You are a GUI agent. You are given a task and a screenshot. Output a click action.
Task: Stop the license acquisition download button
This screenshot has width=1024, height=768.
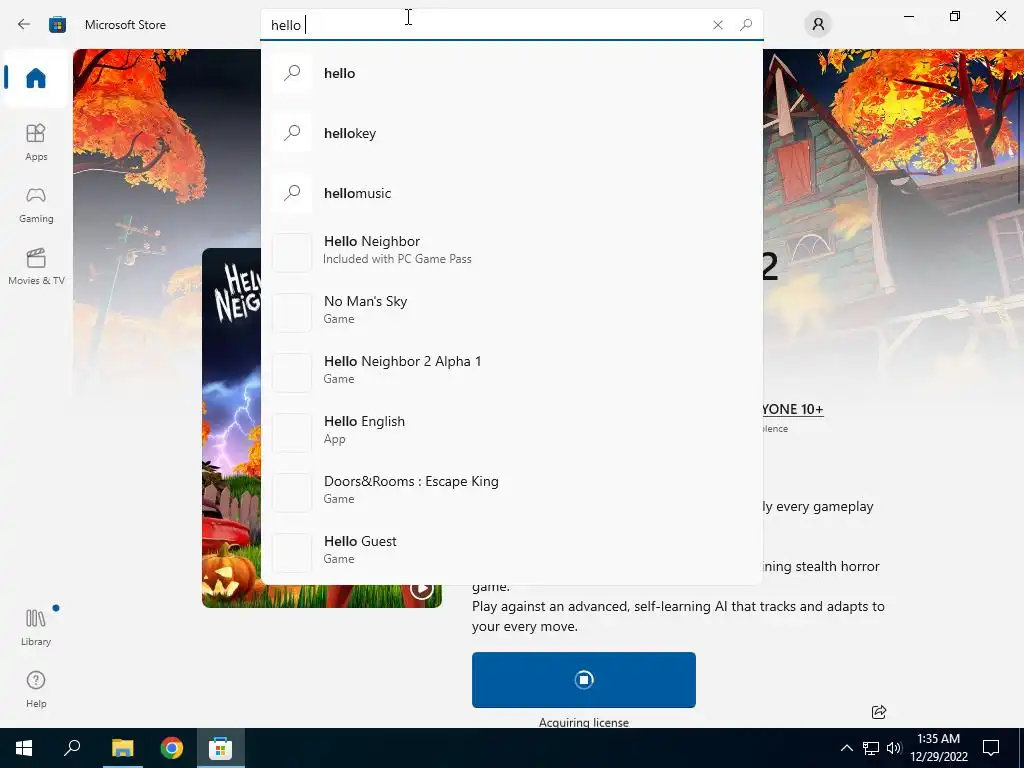pyautogui.click(x=584, y=680)
